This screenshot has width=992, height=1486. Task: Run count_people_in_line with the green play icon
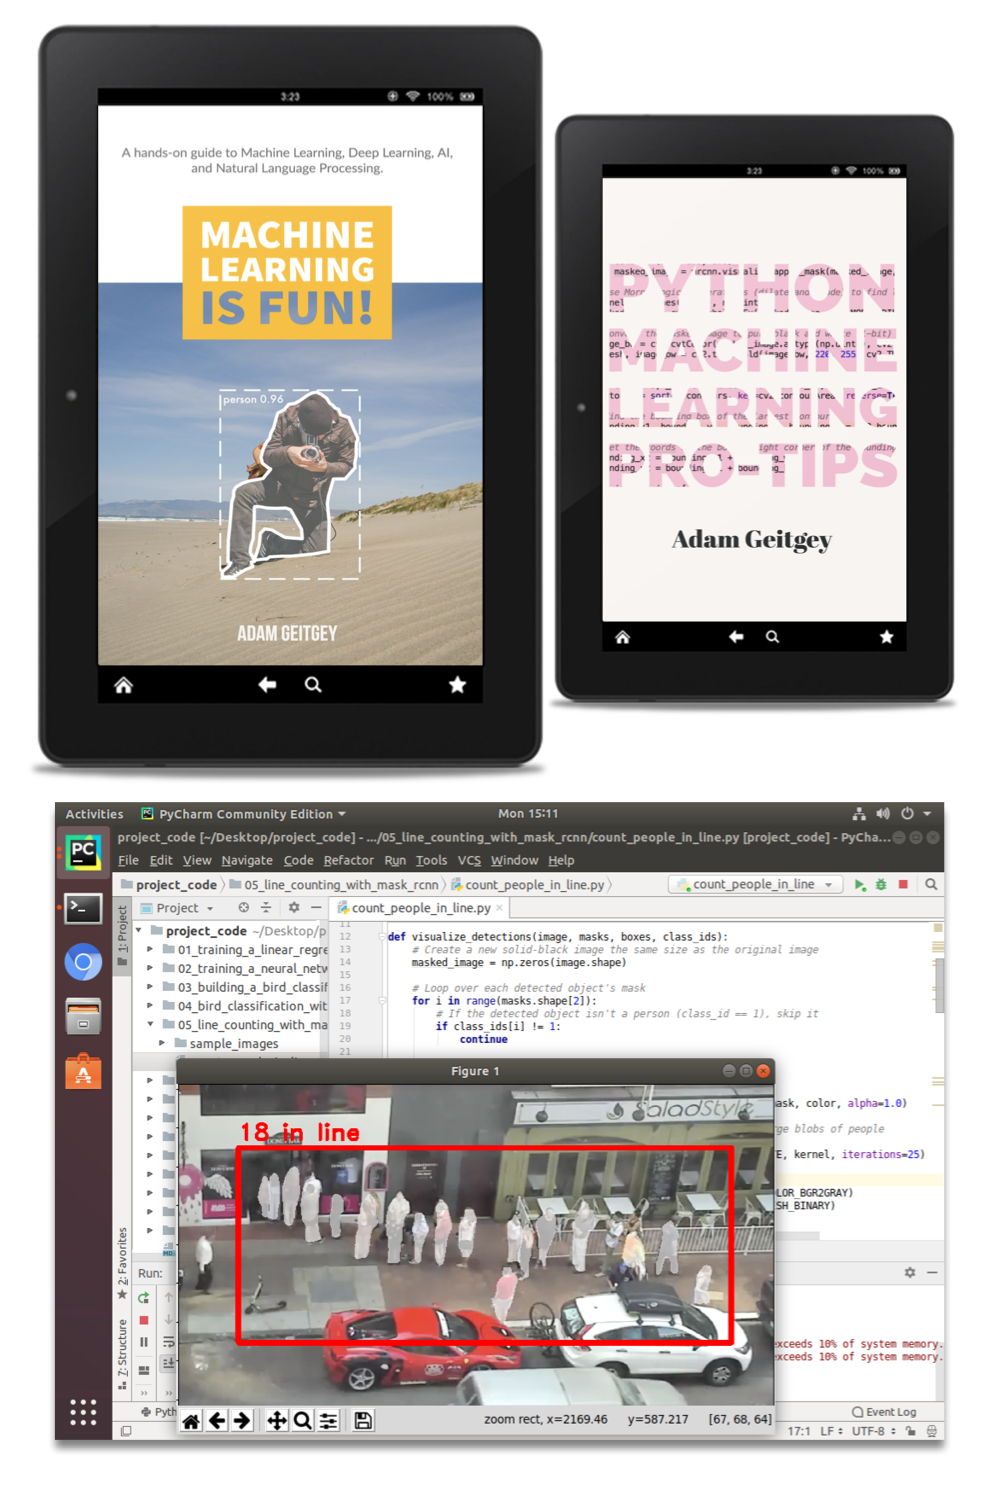tap(859, 885)
